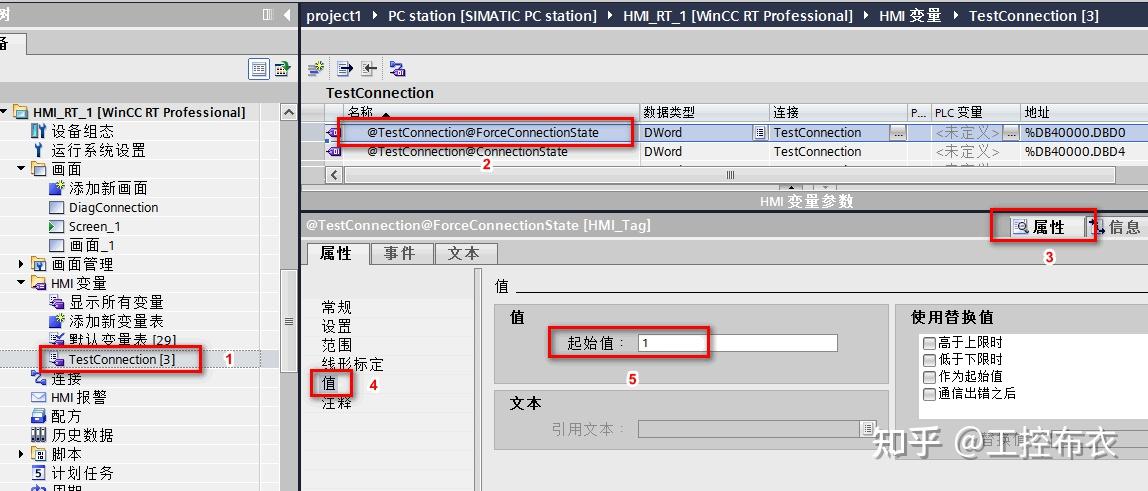Click the import tags toolbar icon

tap(369, 69)
